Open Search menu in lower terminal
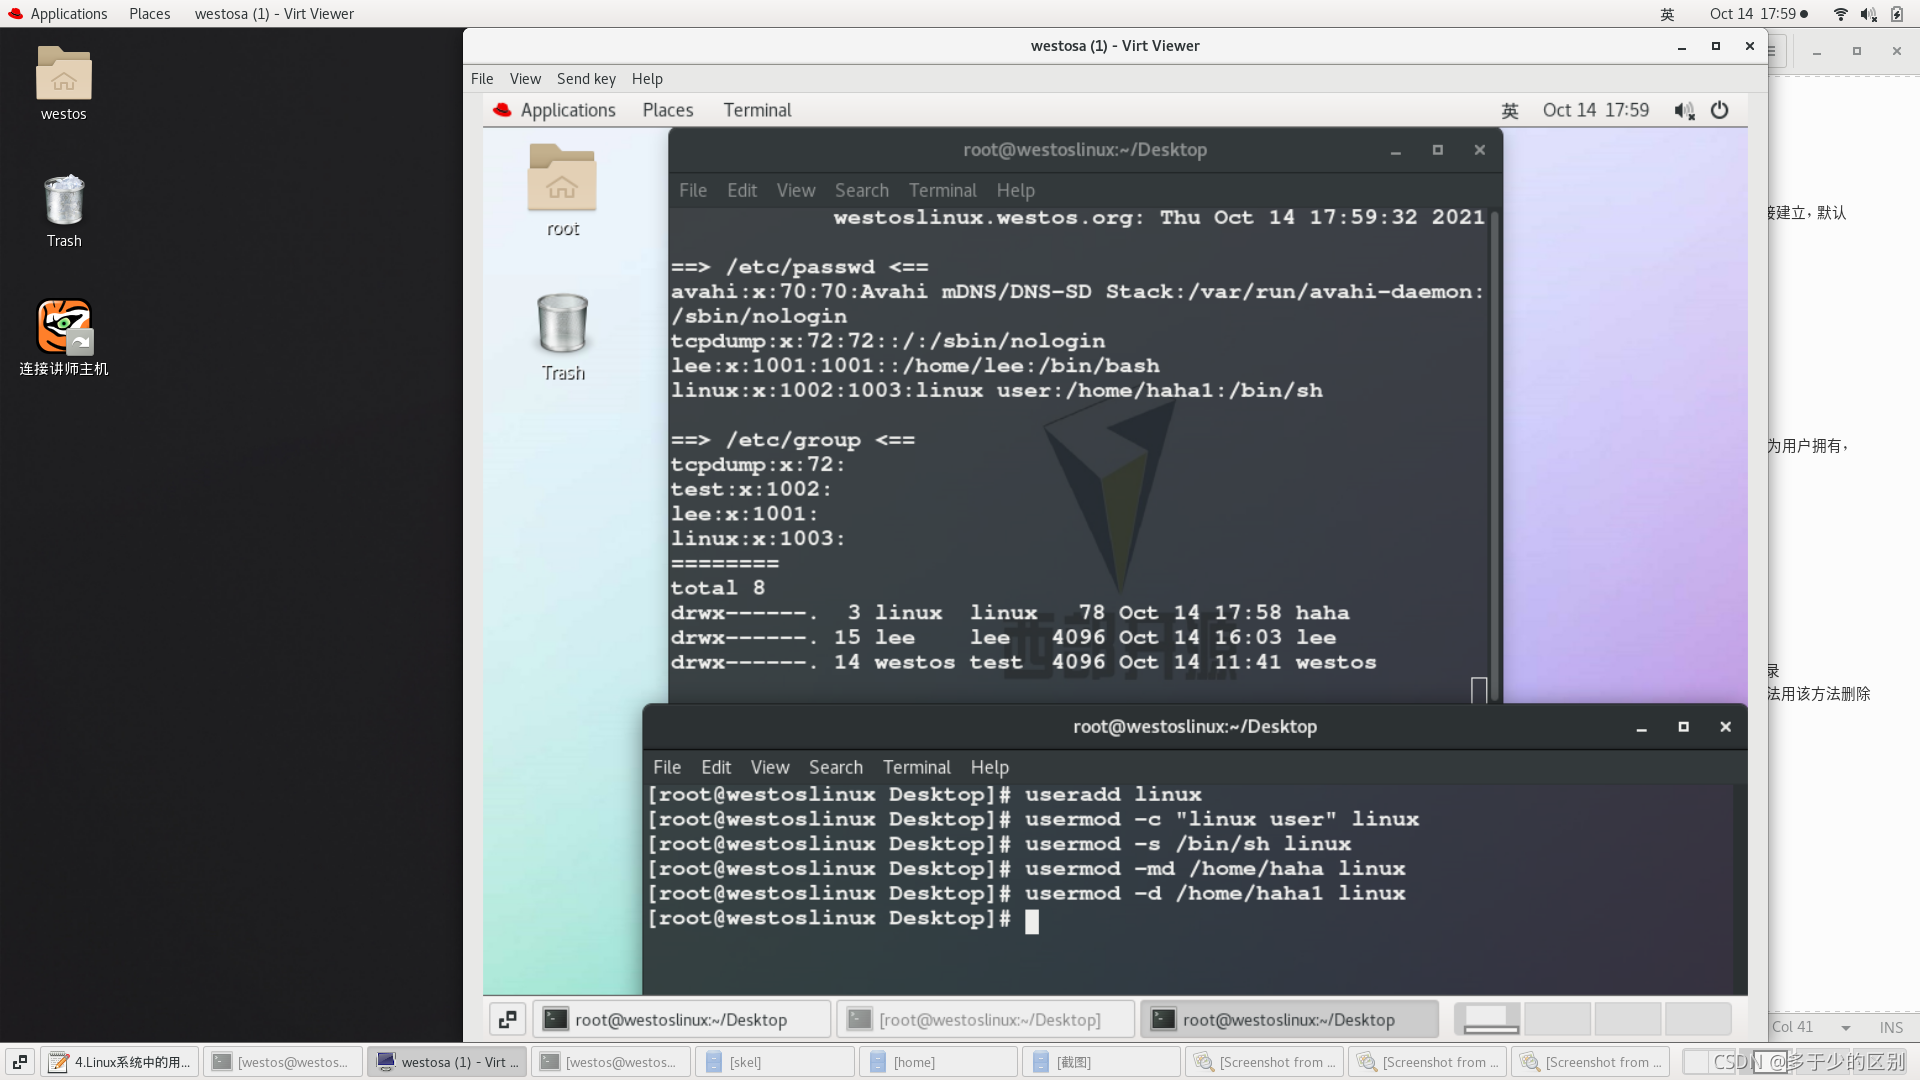 [x=835, y=767]
